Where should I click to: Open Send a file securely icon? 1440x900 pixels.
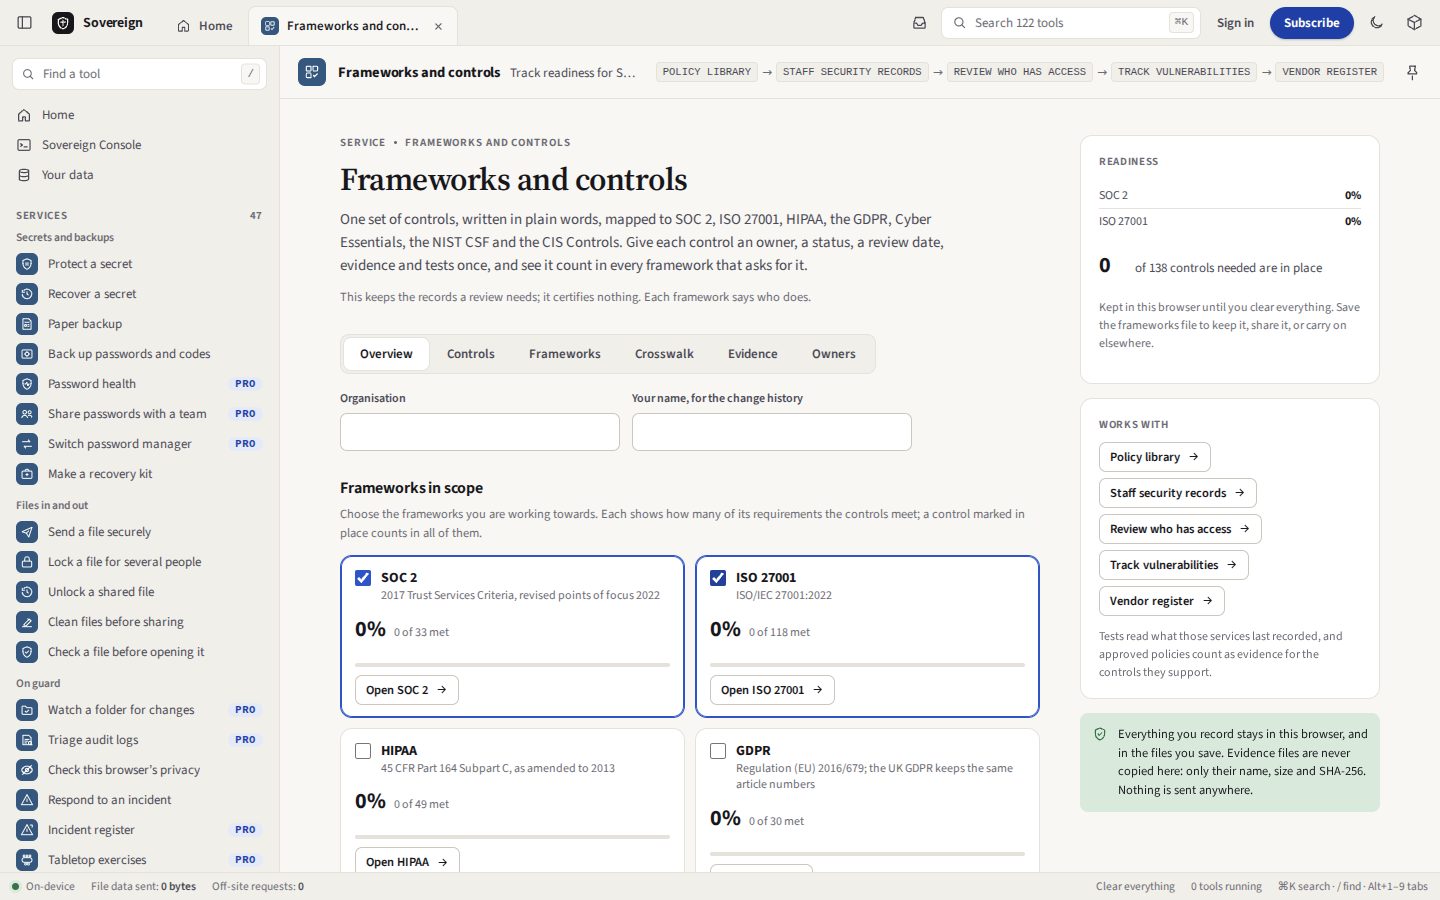tap(27, 532)
